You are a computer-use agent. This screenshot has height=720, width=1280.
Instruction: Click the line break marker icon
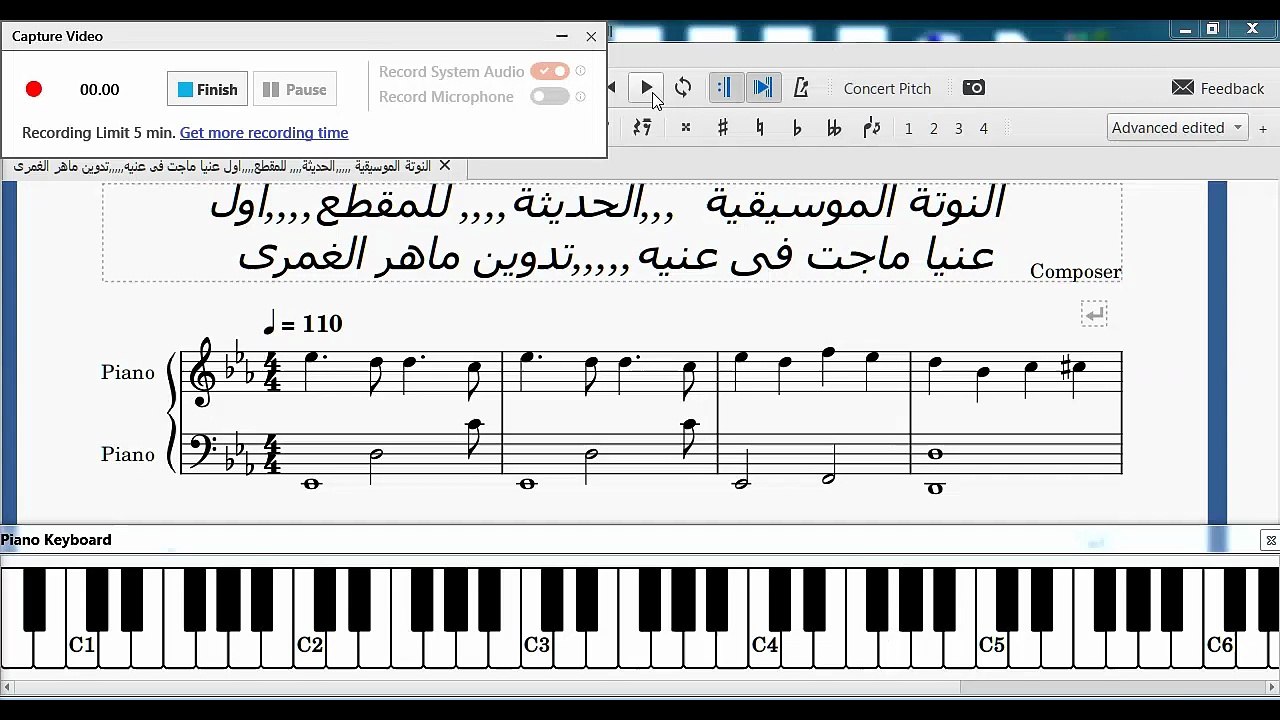(1094, 314)
